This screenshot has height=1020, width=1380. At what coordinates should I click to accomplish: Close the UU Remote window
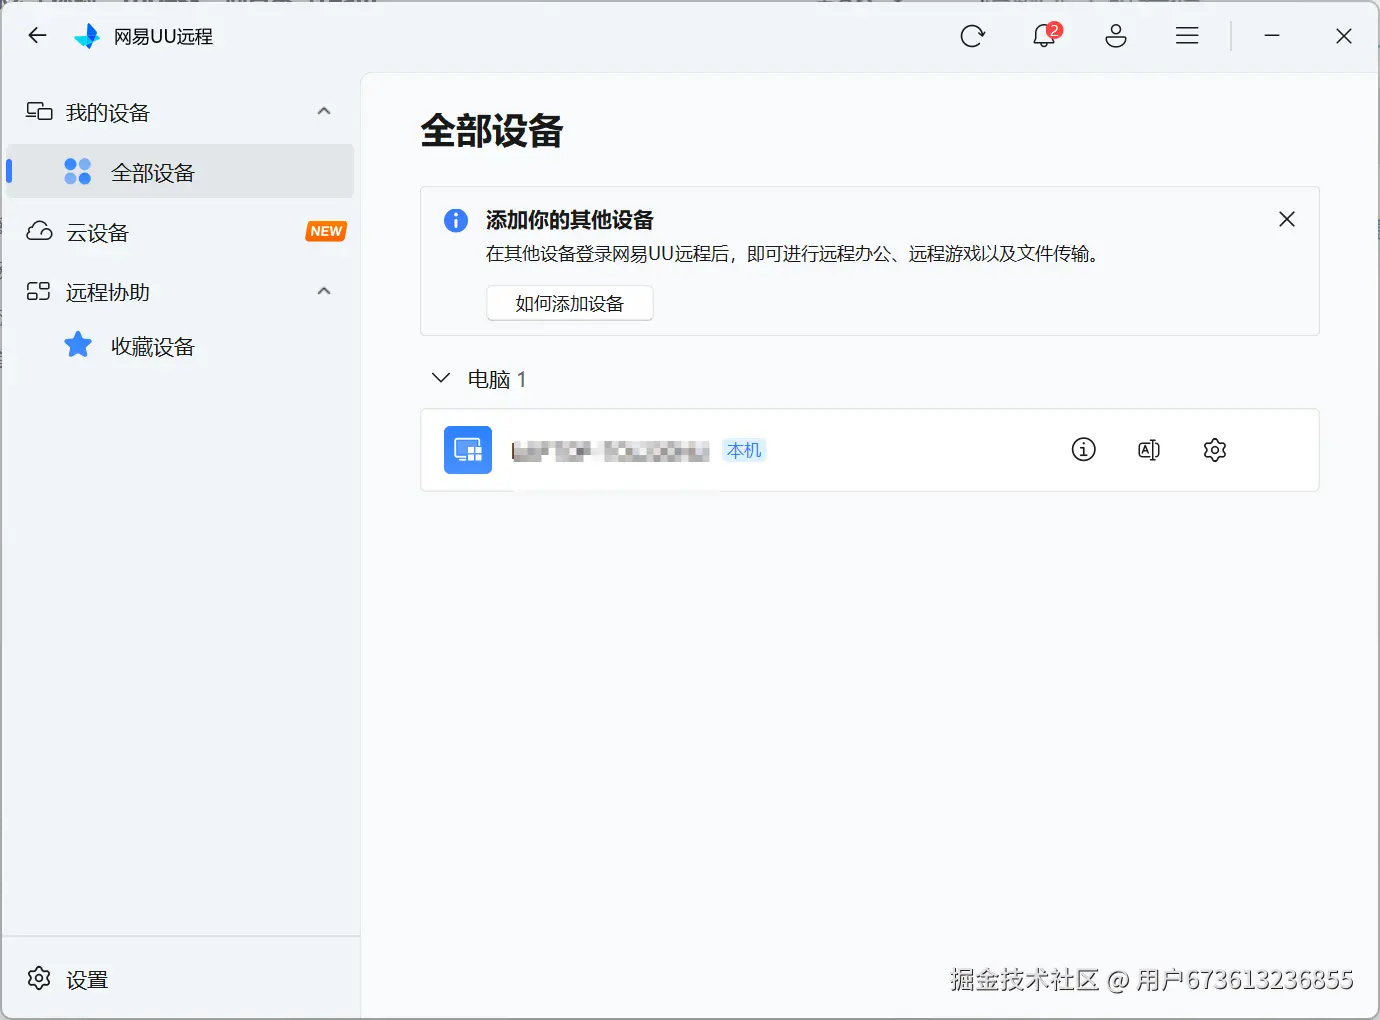(x=1344, y=36)
